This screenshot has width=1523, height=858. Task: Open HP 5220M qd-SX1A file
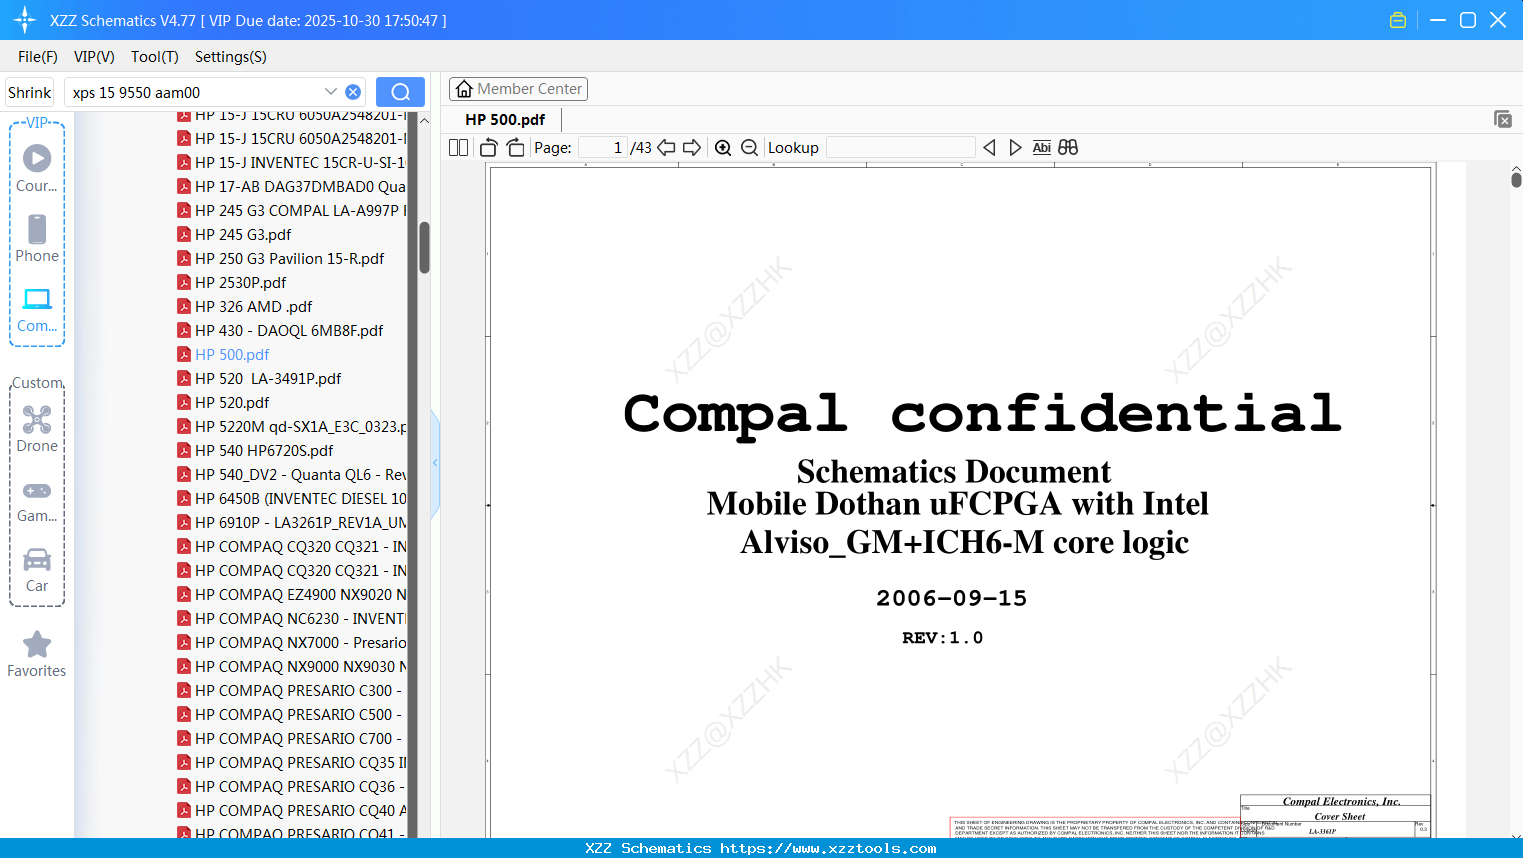[x=291, y=426]
